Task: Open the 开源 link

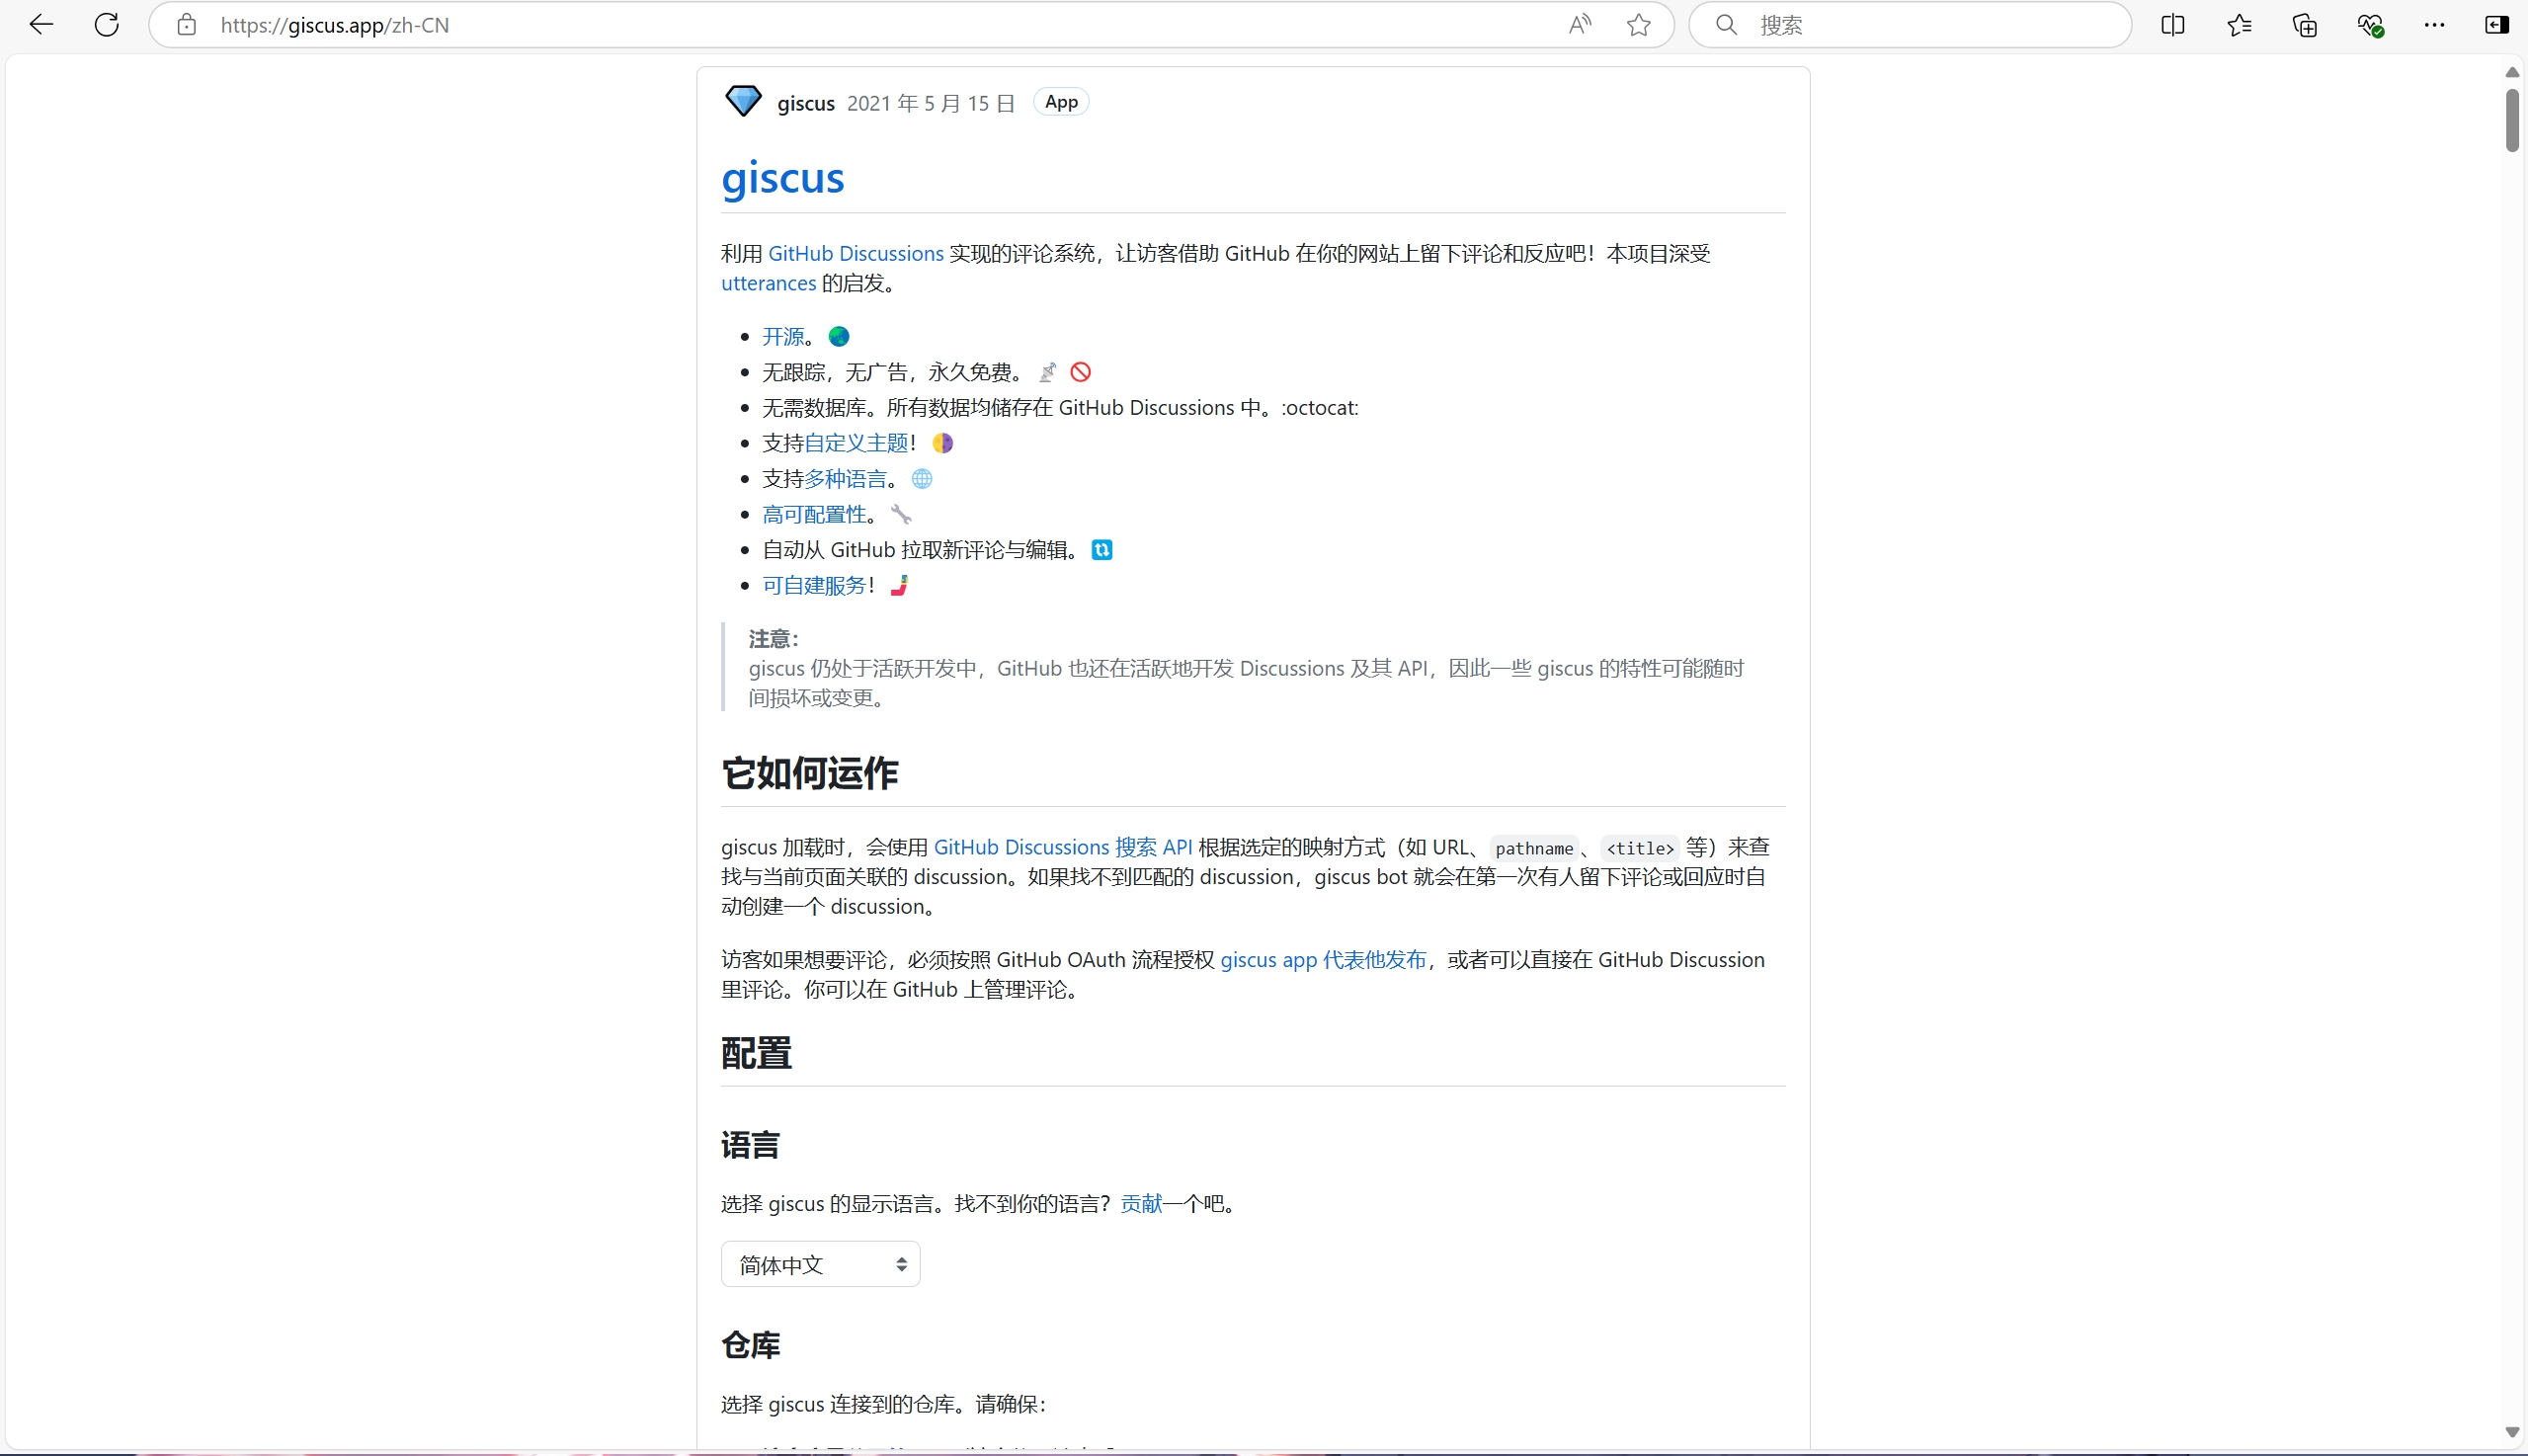Action: pos(783,337)
